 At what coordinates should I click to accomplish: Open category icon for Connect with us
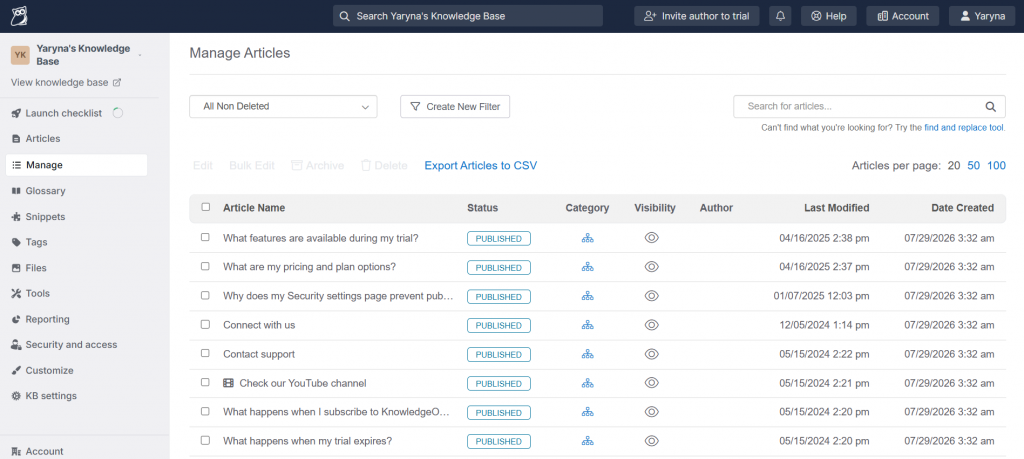(588, 325)
